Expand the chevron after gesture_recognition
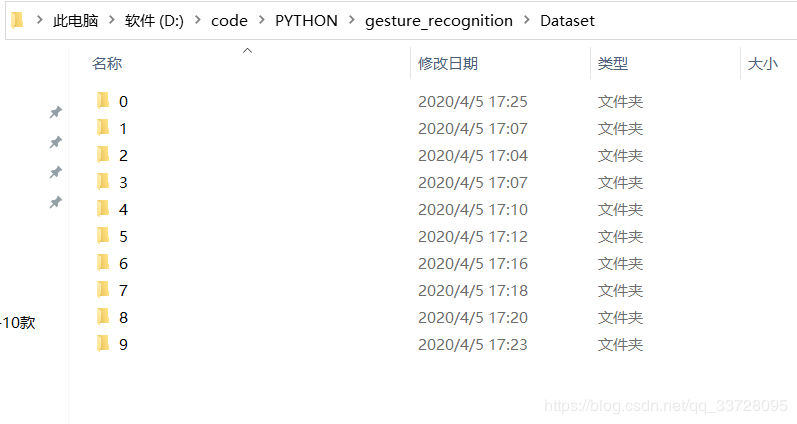 (x=526, y=21)
